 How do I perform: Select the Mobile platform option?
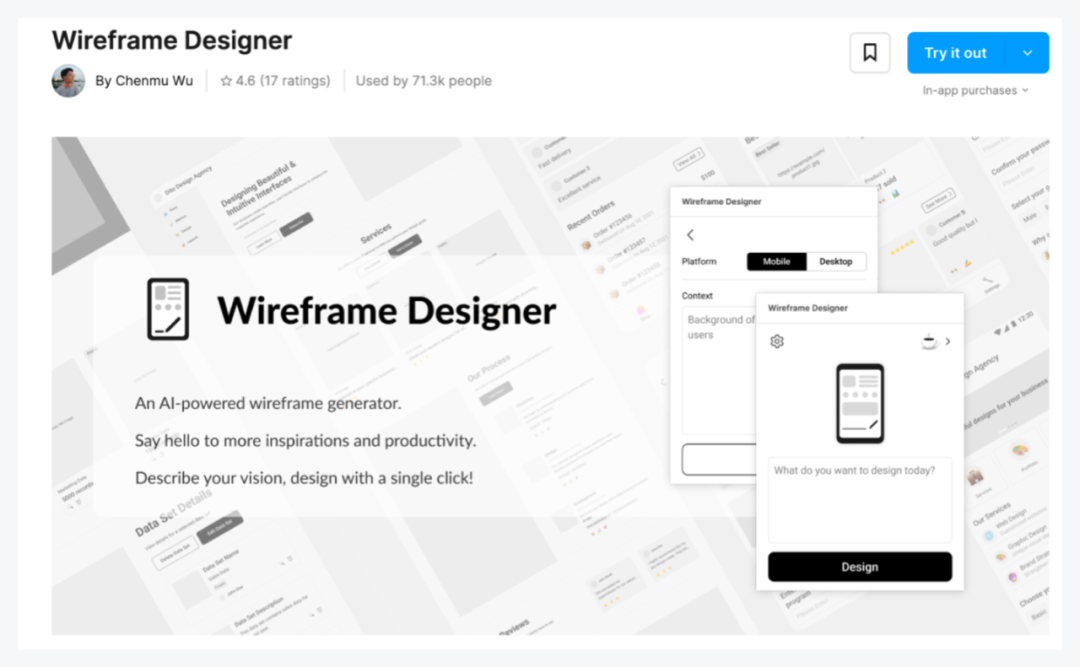tap(776, 261)
